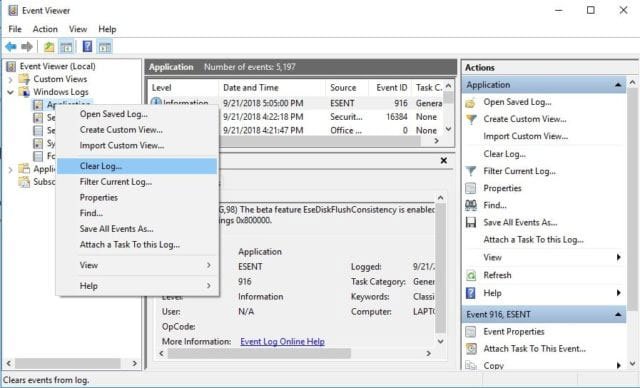Image resolution: width=640 pixels, height=388 pixels.
Task: Click the Find binoculars icon
Action: (471, 205)
